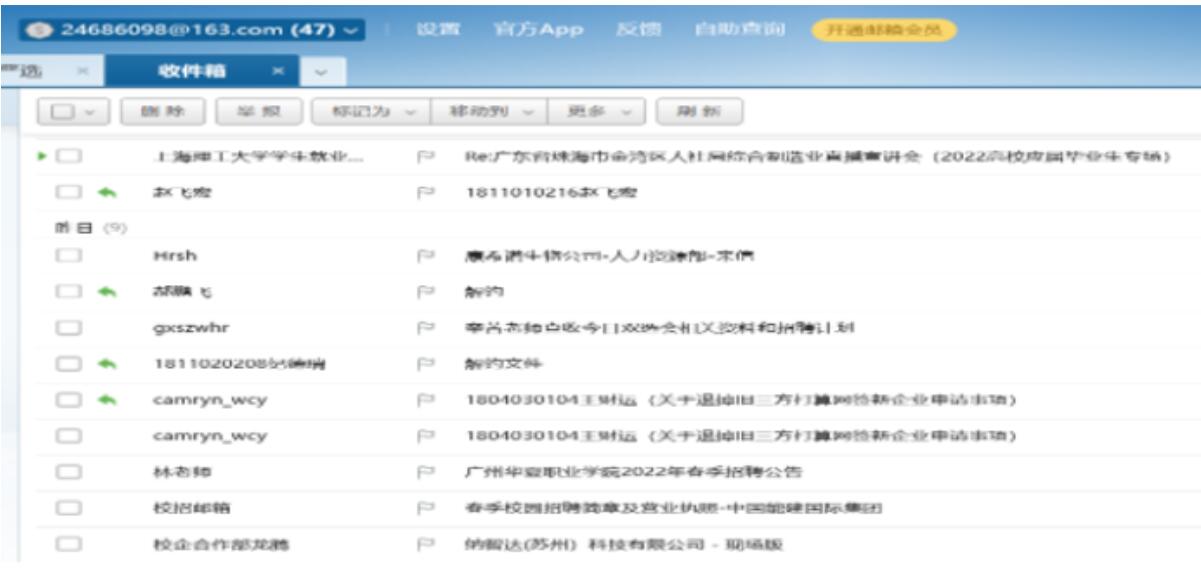Open the 24686098@163.com account dropdown
This screenshot has width=1201, height=578.
pos(349,30)
